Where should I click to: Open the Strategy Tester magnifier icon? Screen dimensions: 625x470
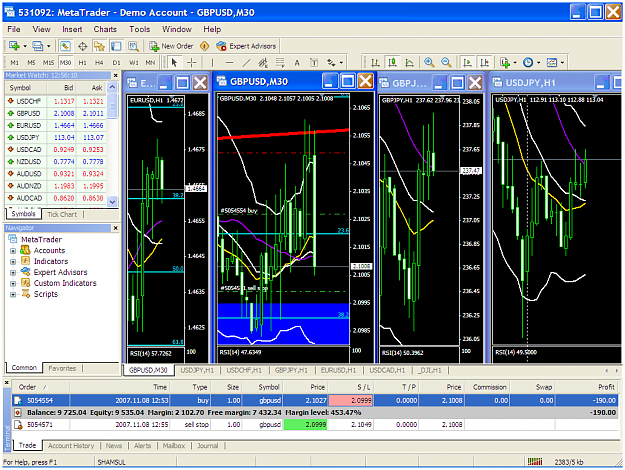133,46
